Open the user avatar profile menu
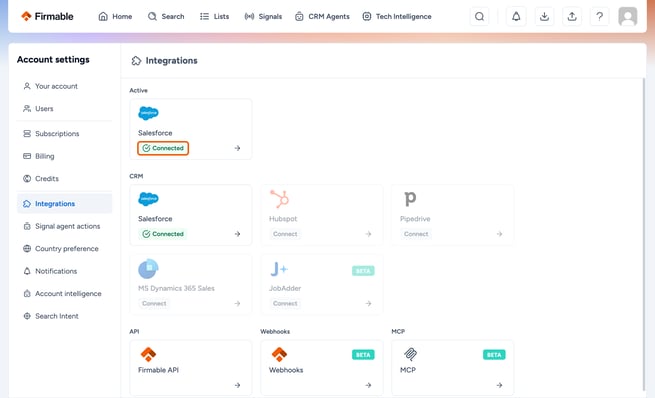 coord(627,16)
